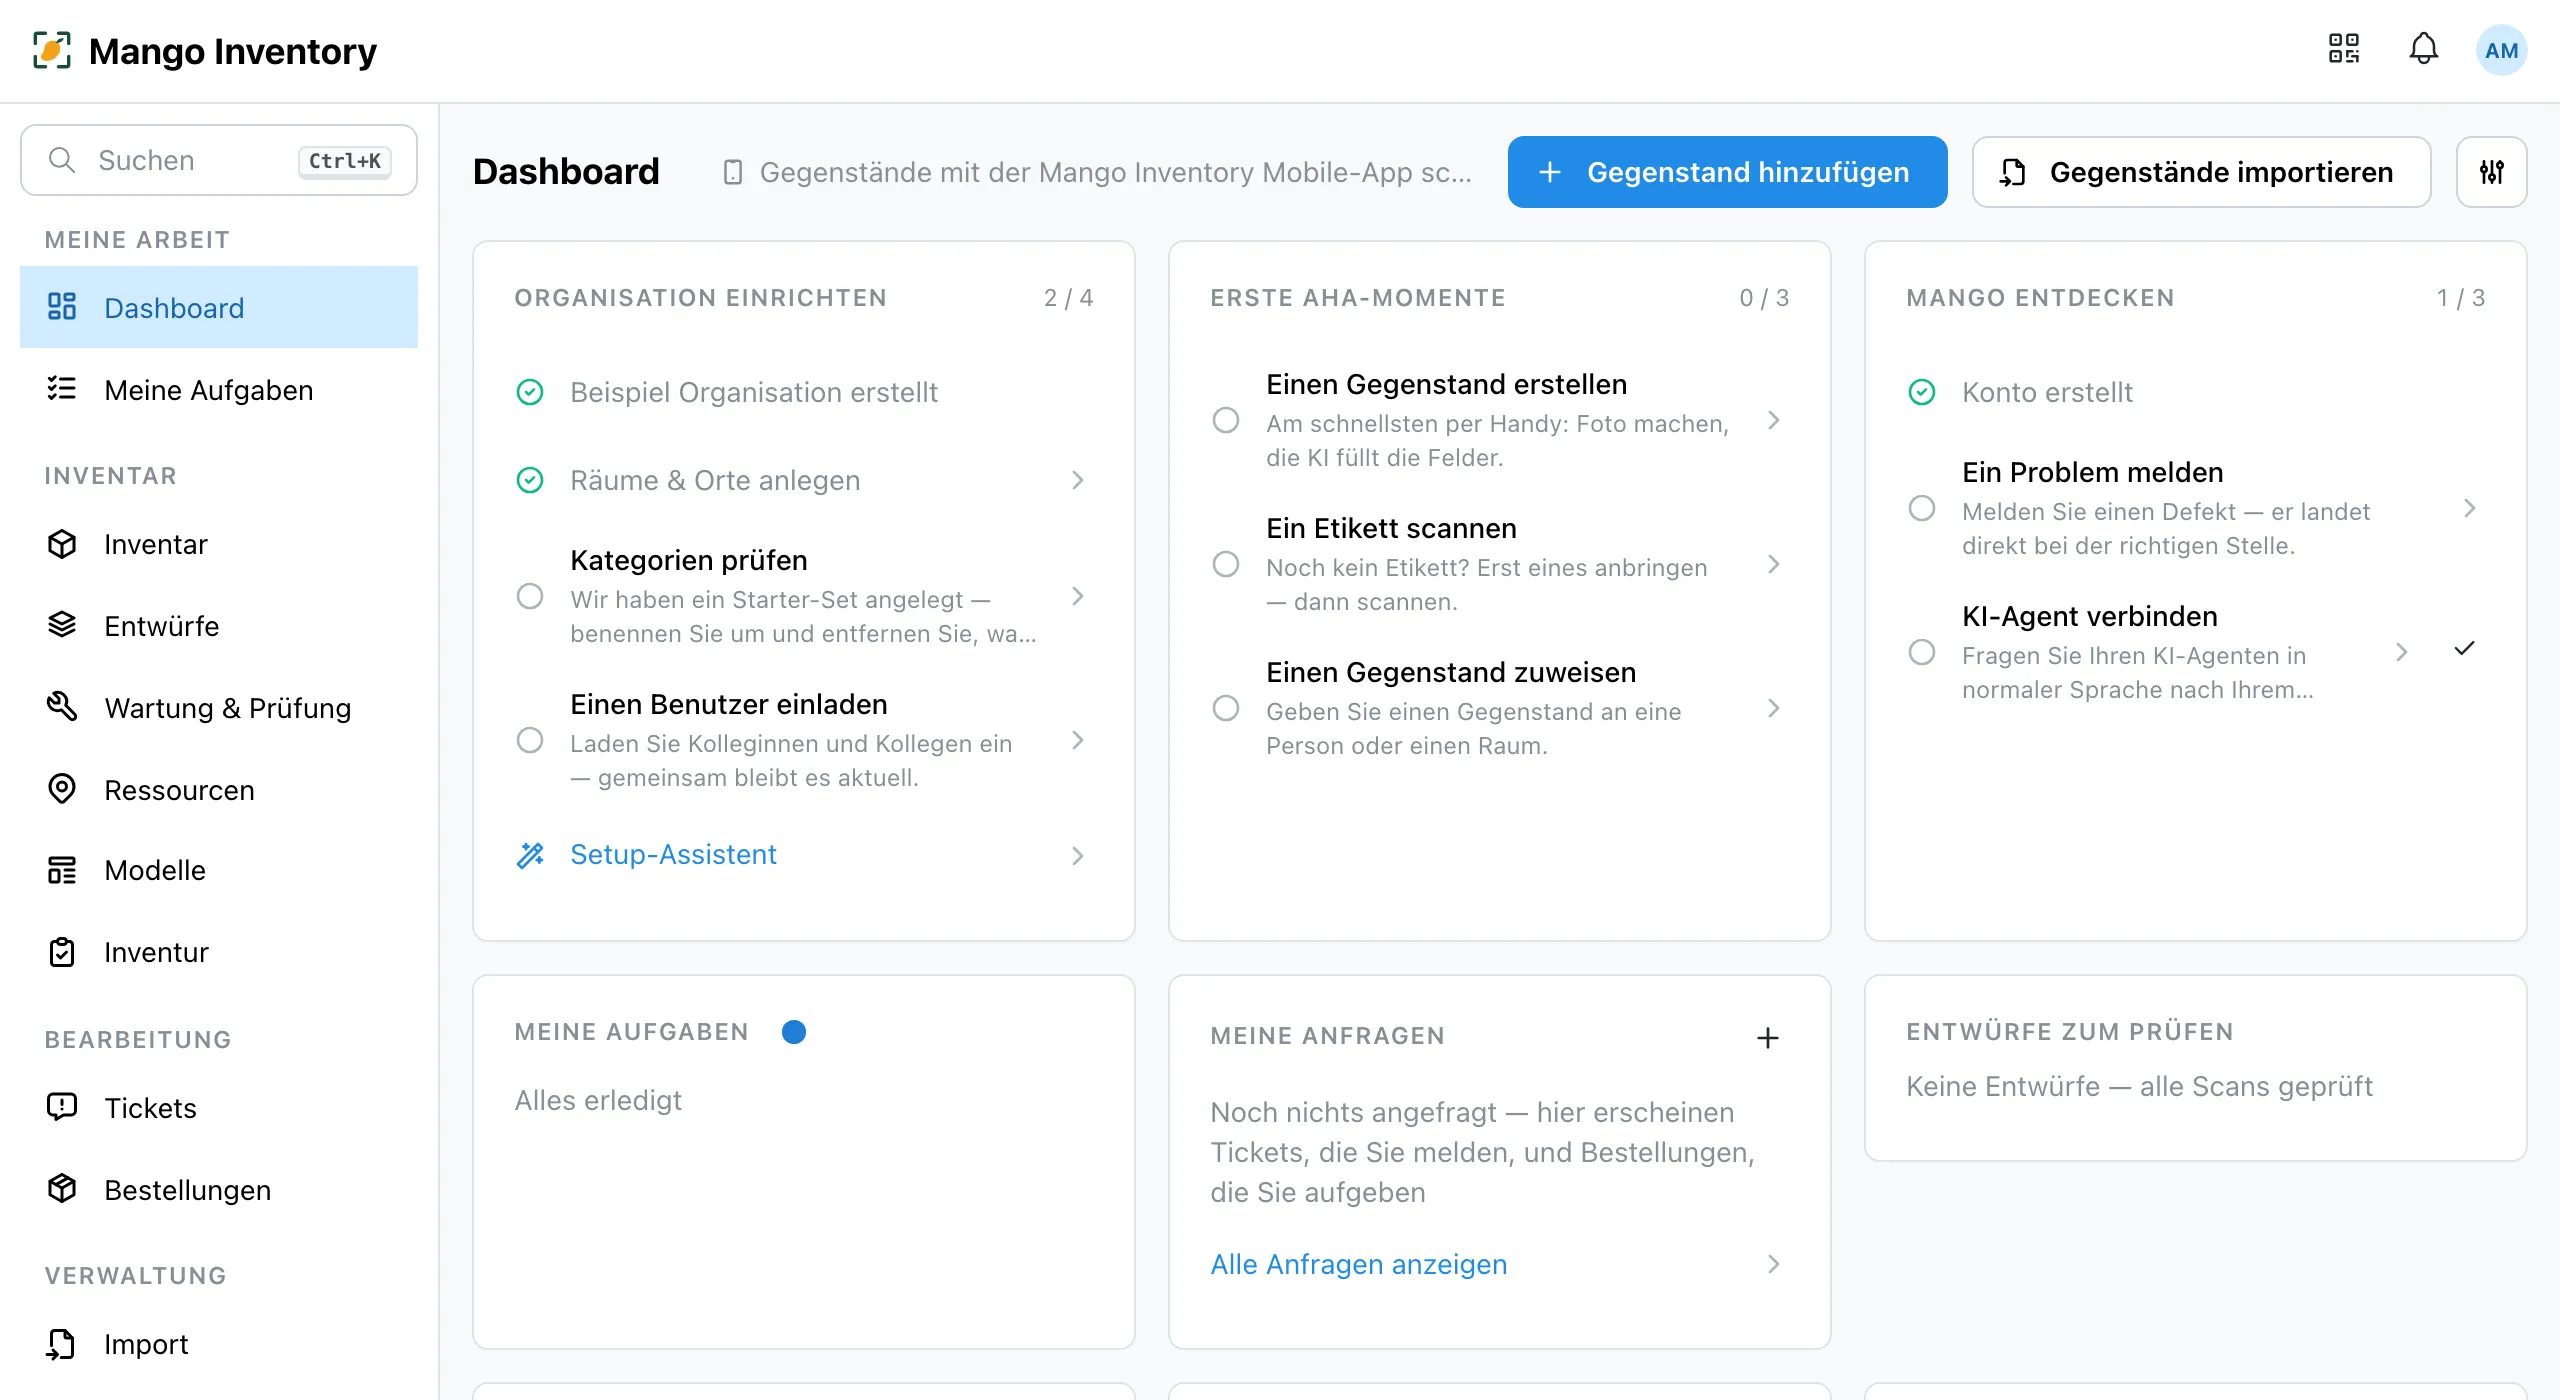This screenshot has height=1400, width=2560.
Task: Check the Einen Gegenstand erstellen circle
Action: click(1226, 421)
